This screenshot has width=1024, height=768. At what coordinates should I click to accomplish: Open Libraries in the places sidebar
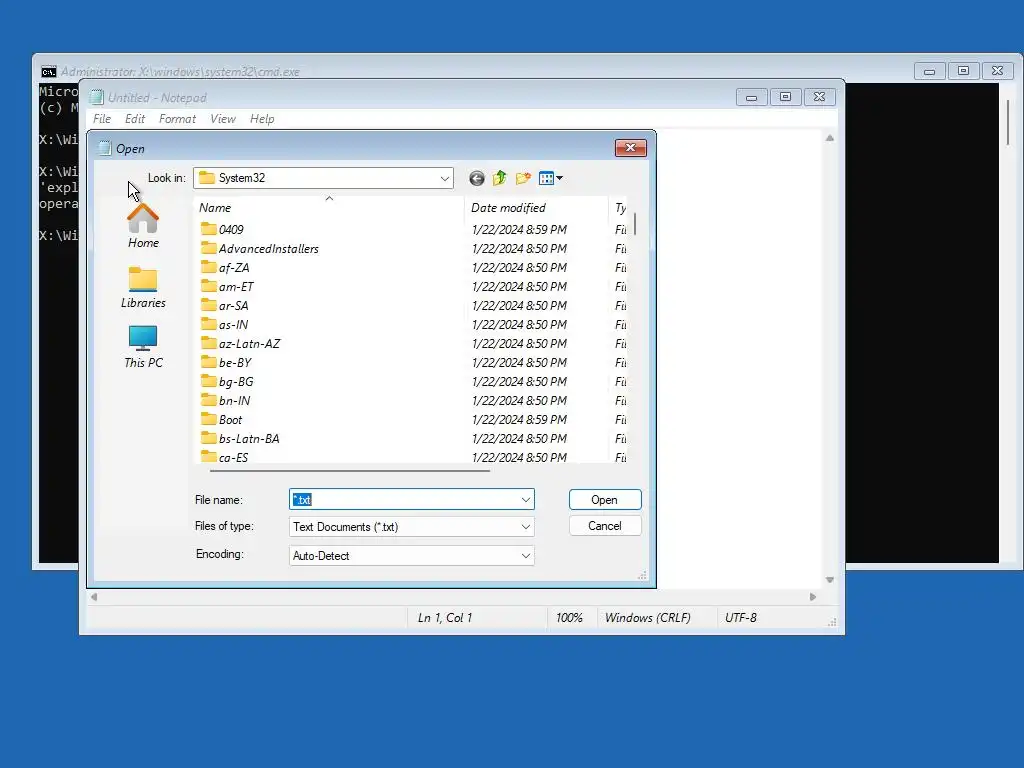tap(143, 287)
